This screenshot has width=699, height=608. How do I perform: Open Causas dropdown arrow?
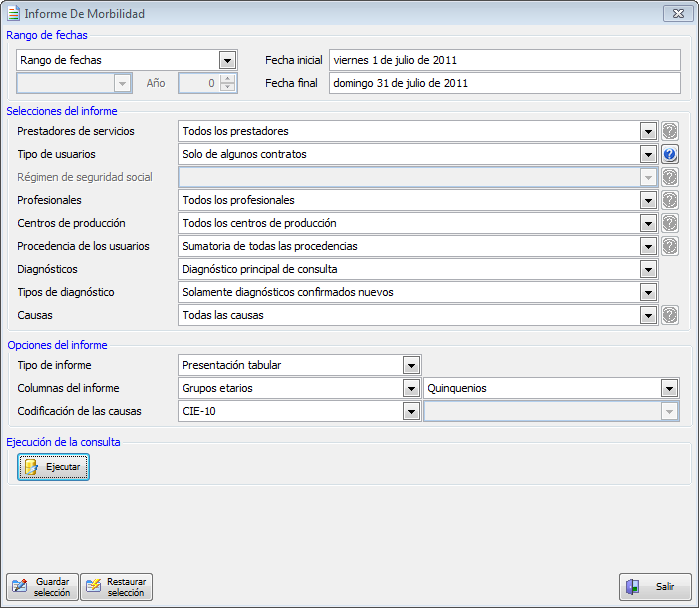[x=648, y=316]
